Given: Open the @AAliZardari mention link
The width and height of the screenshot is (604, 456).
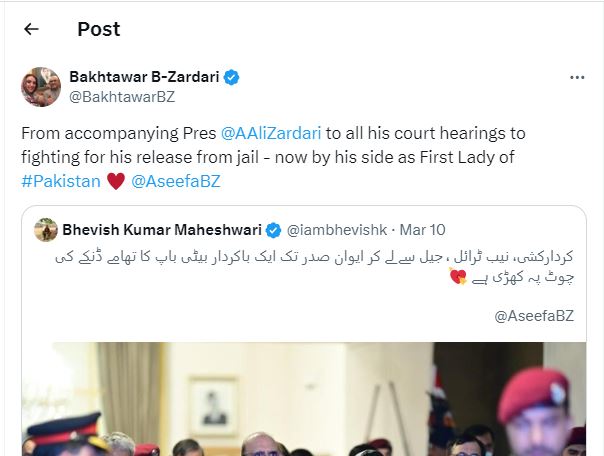Looking at the screenshot, I should [271, 133].
